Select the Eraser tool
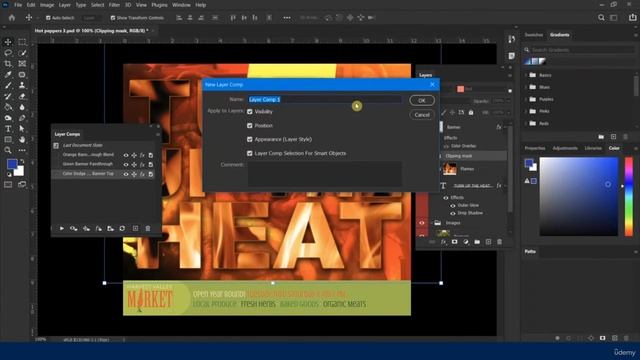 pyautogui.click(x=22, y=96)
